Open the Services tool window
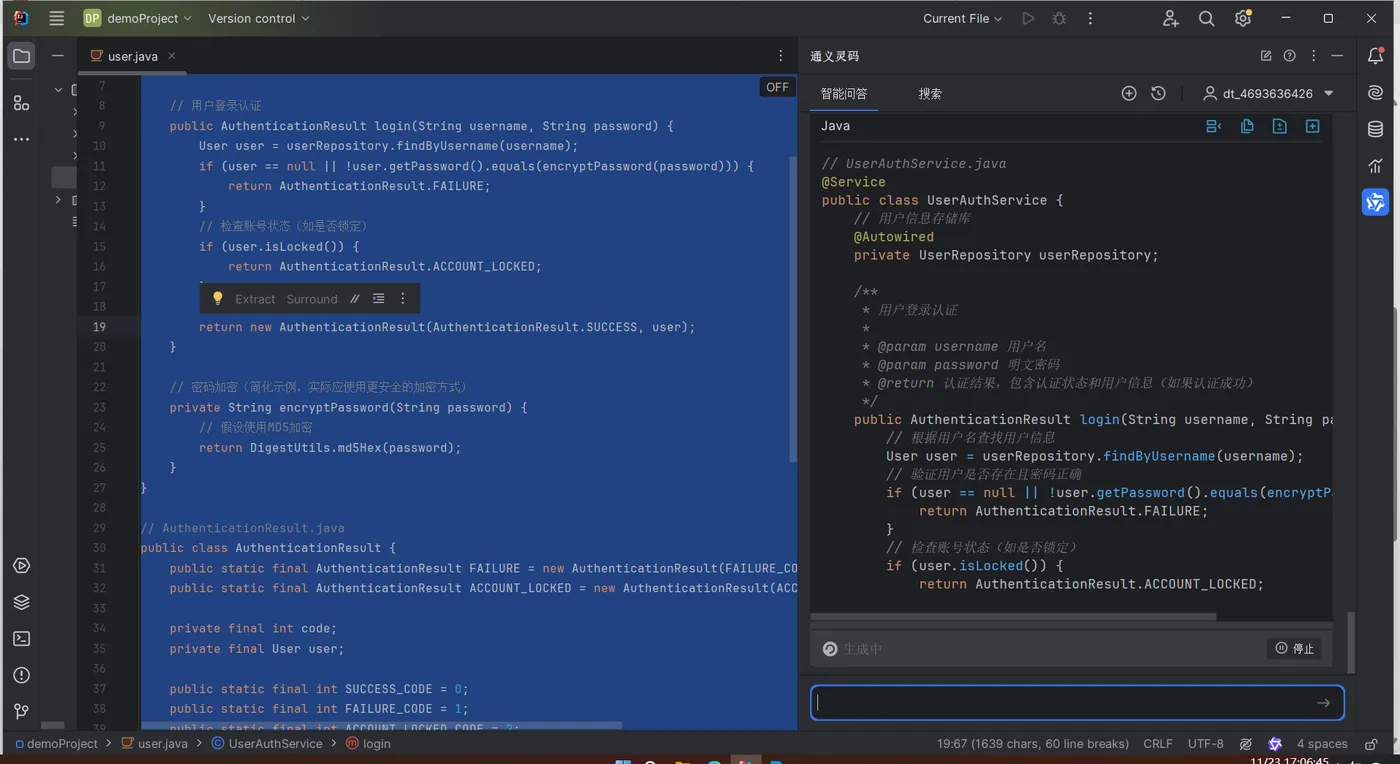The height and width of the screenshot is (764, 1400). tap(21, 566)
